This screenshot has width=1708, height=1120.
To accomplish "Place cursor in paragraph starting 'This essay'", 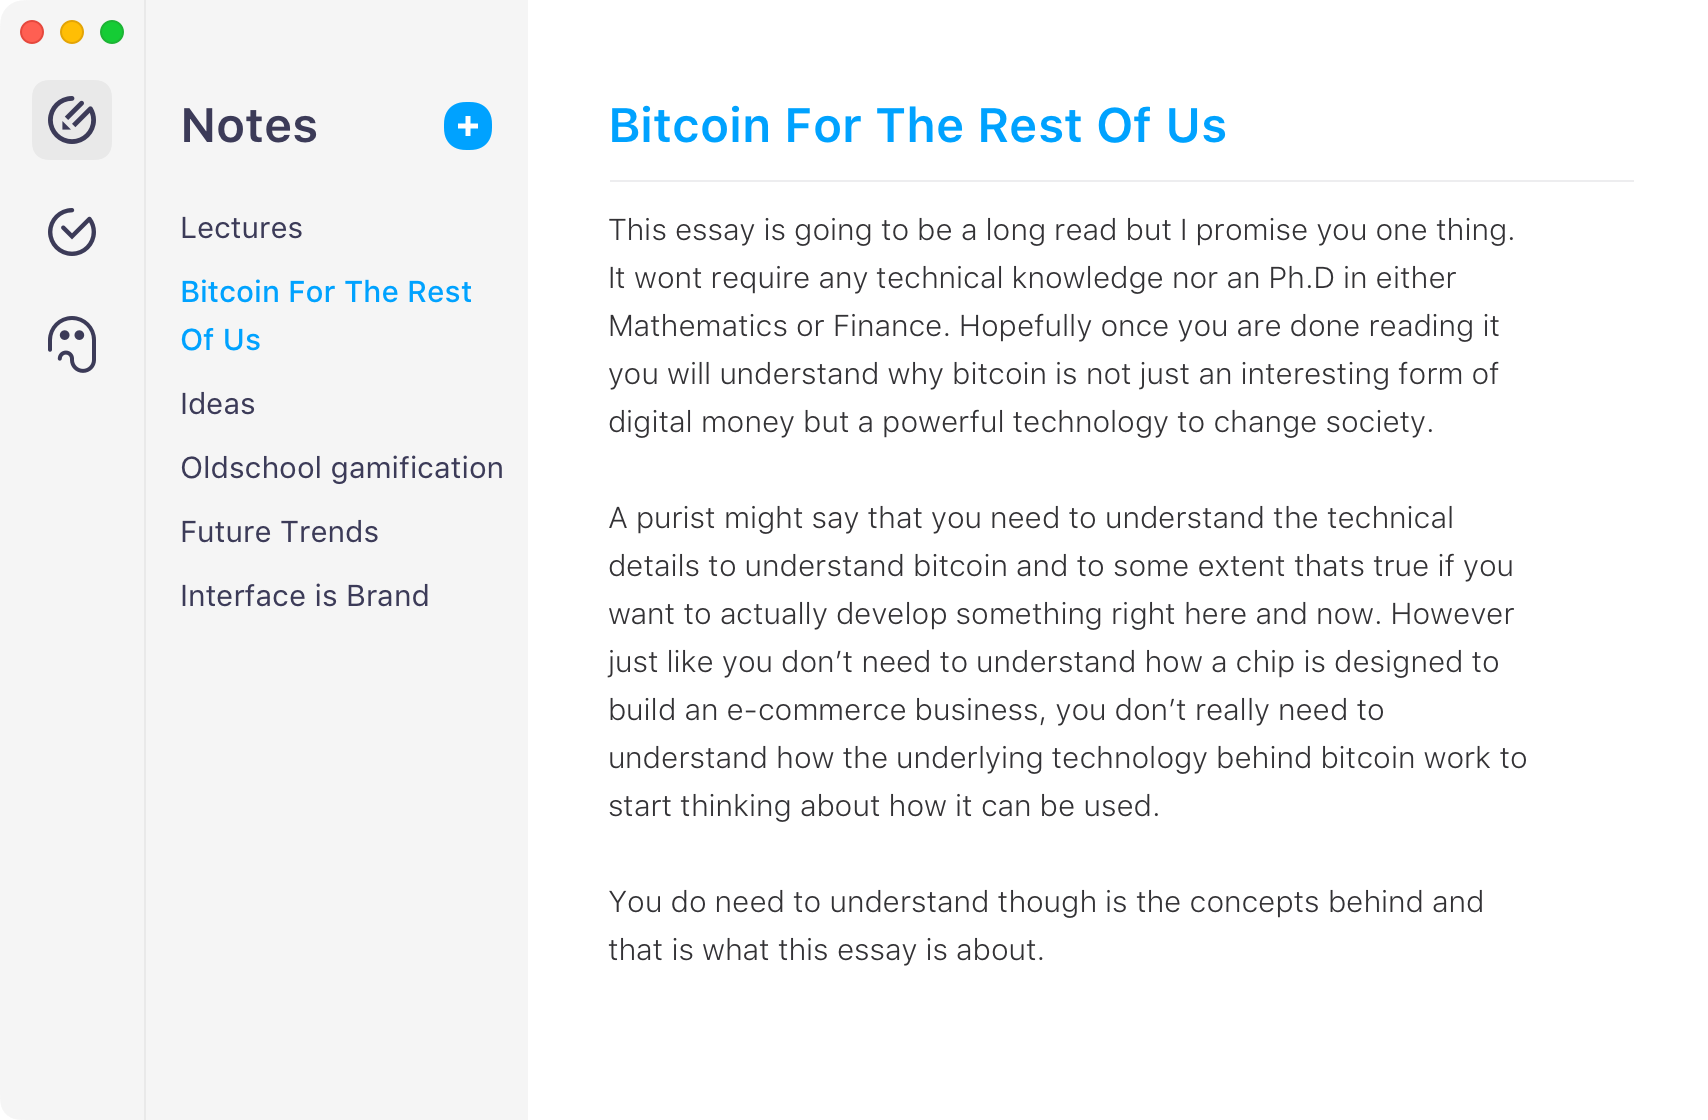I will [1062, 326].
